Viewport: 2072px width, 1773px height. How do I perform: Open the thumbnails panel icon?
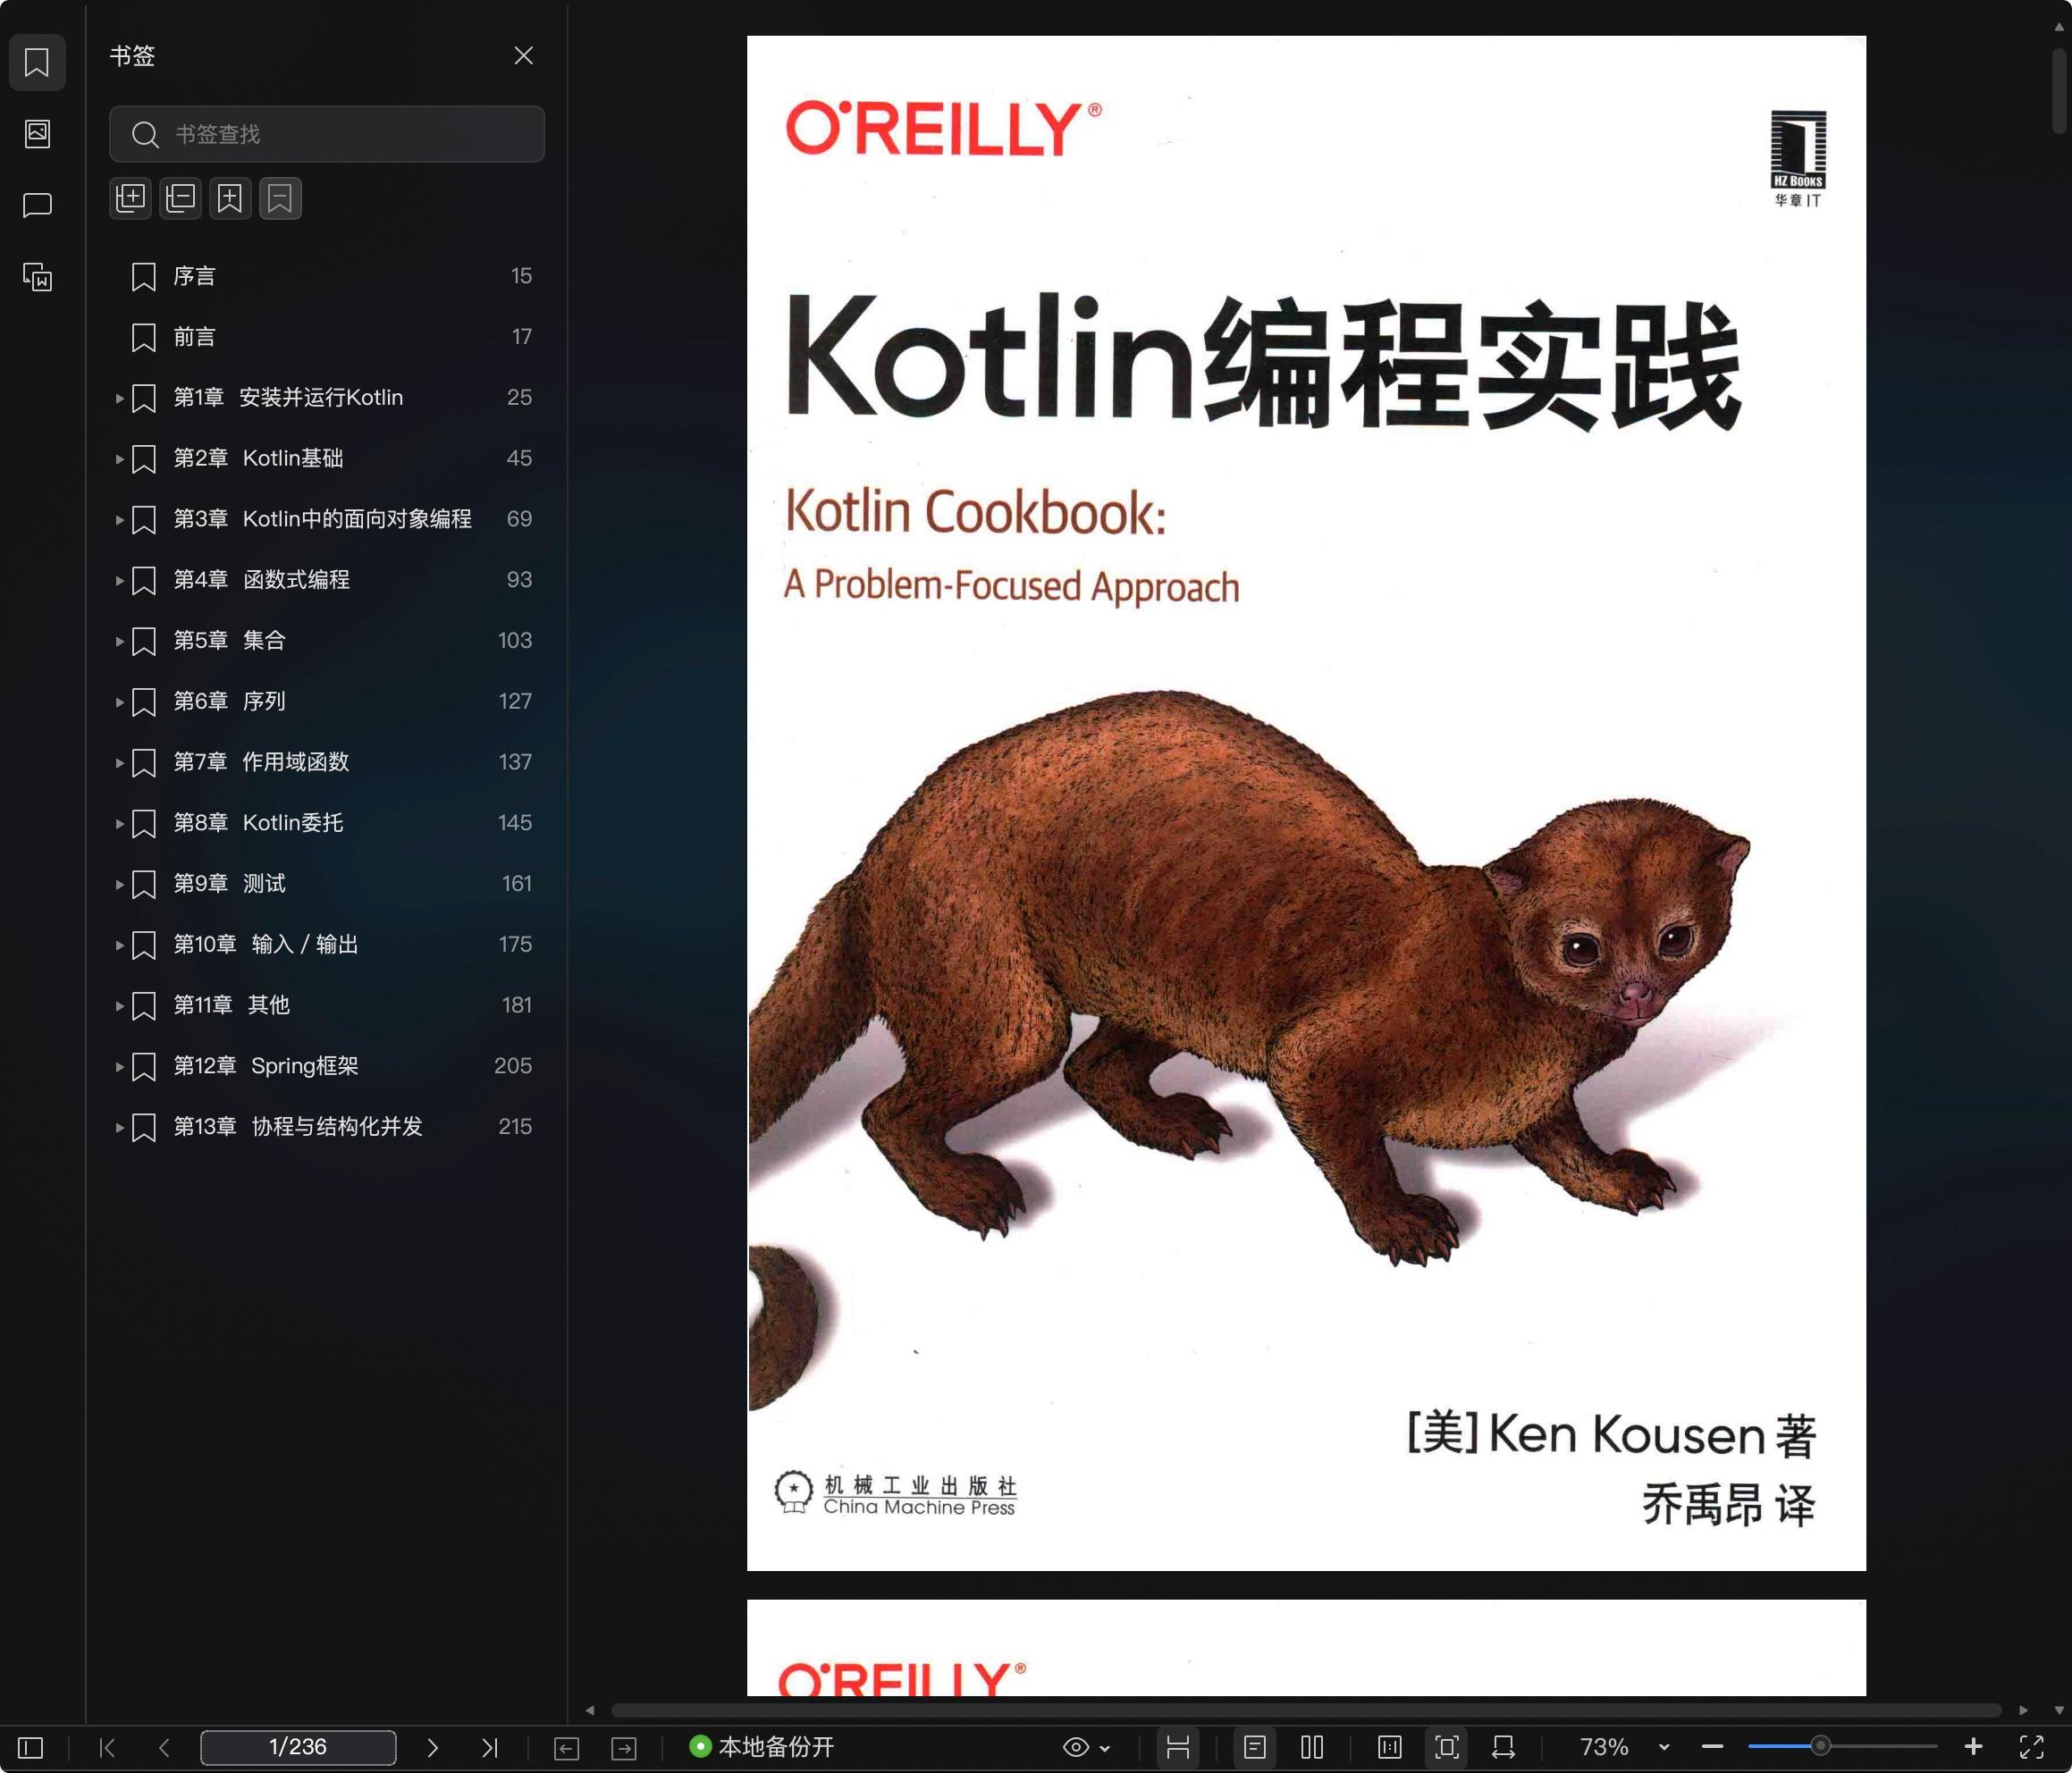click(x=37, y=133)
